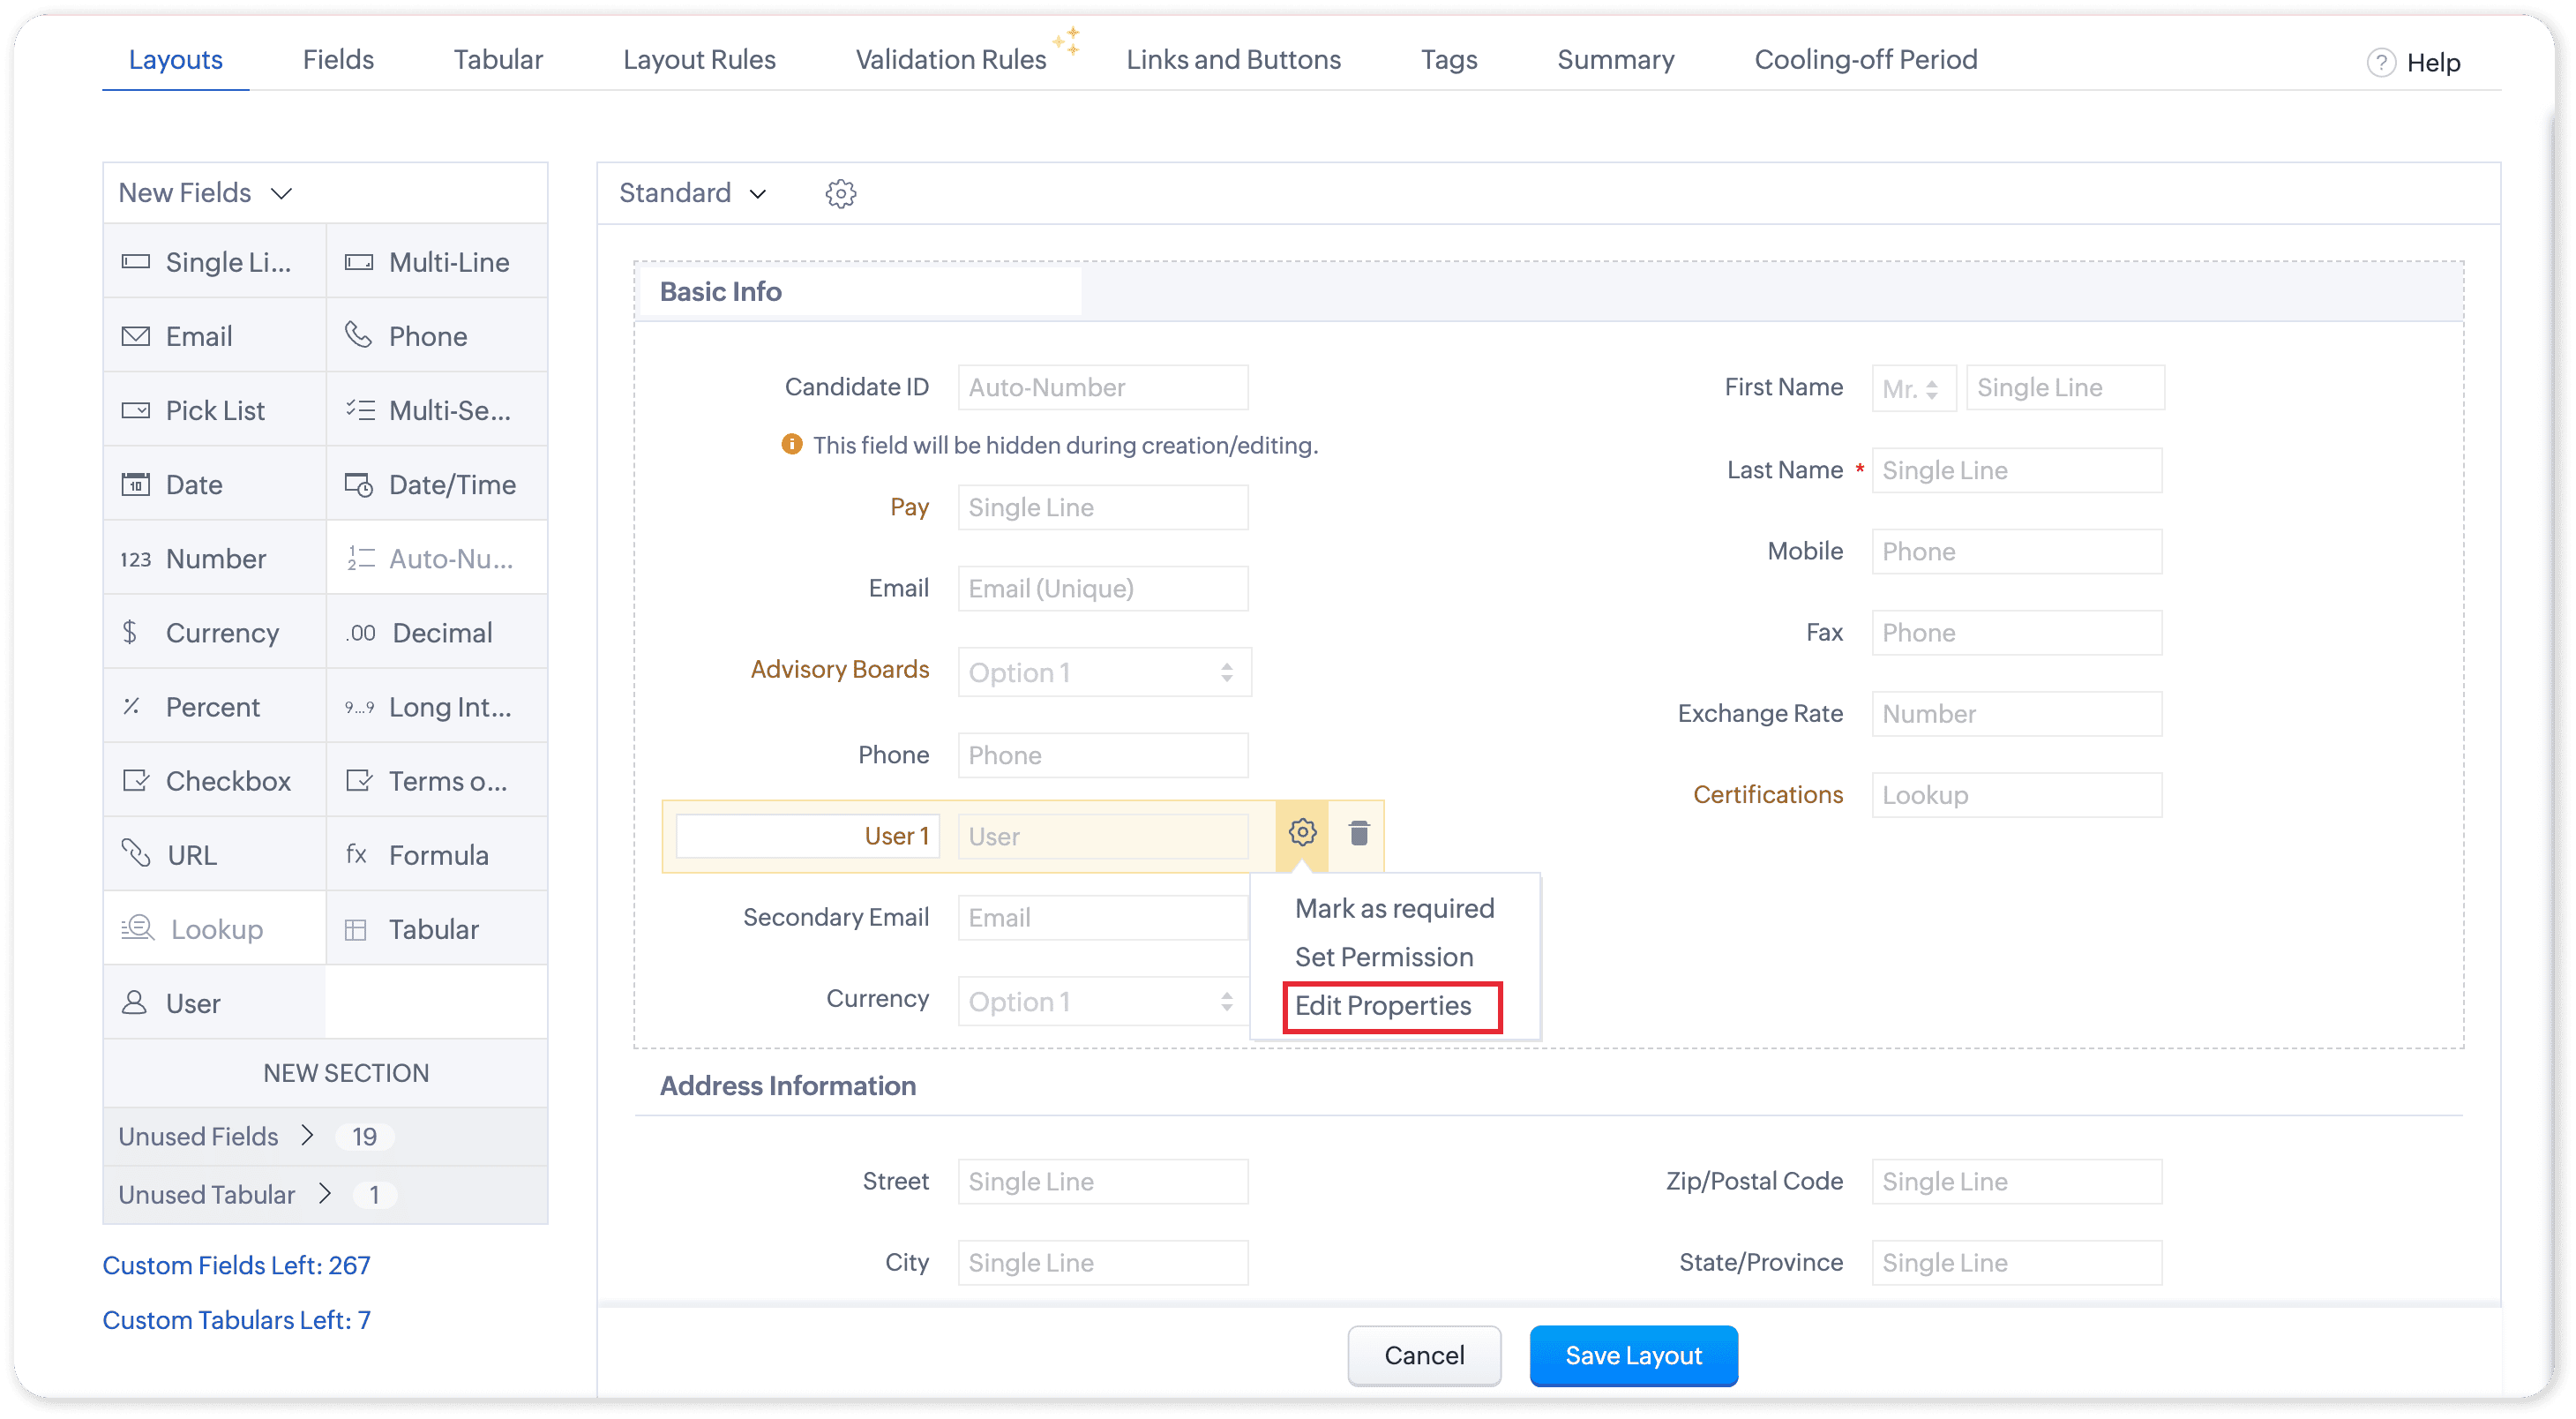Select the Phone field type icon
The image size is (2576, 1419).
click(x=358, y=335)
